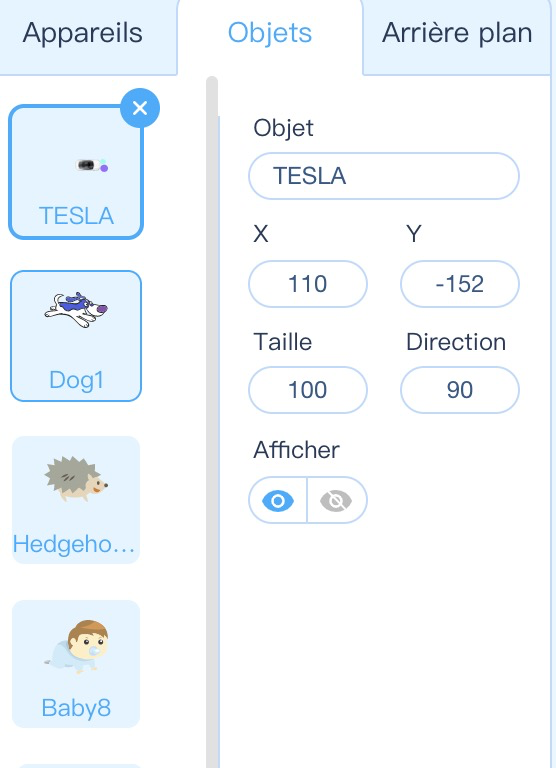Screen dimensions: 556x768
Task: Click the X coordinate field showing 110
Action: 308,284
